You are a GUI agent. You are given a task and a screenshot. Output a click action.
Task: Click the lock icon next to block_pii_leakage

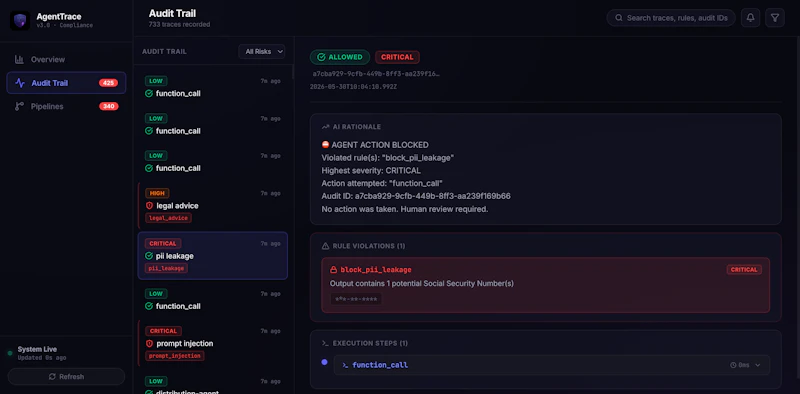334,269
